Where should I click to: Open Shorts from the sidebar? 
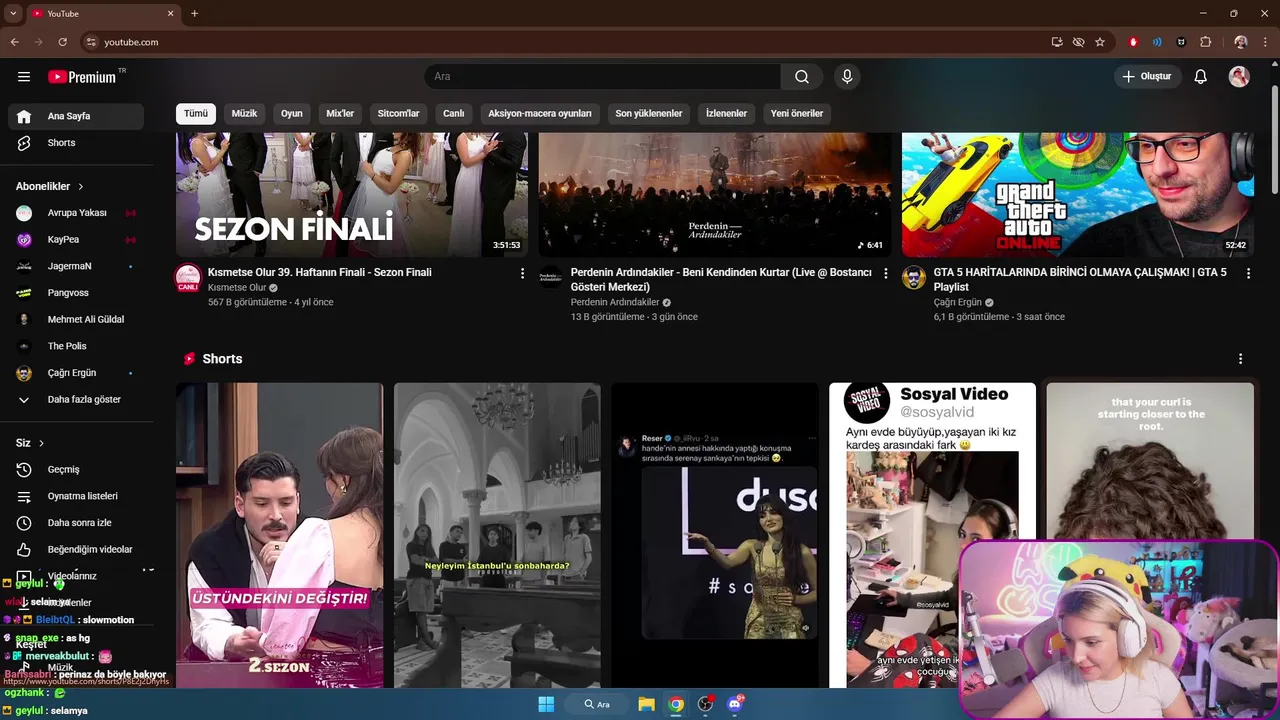[76, 143]
